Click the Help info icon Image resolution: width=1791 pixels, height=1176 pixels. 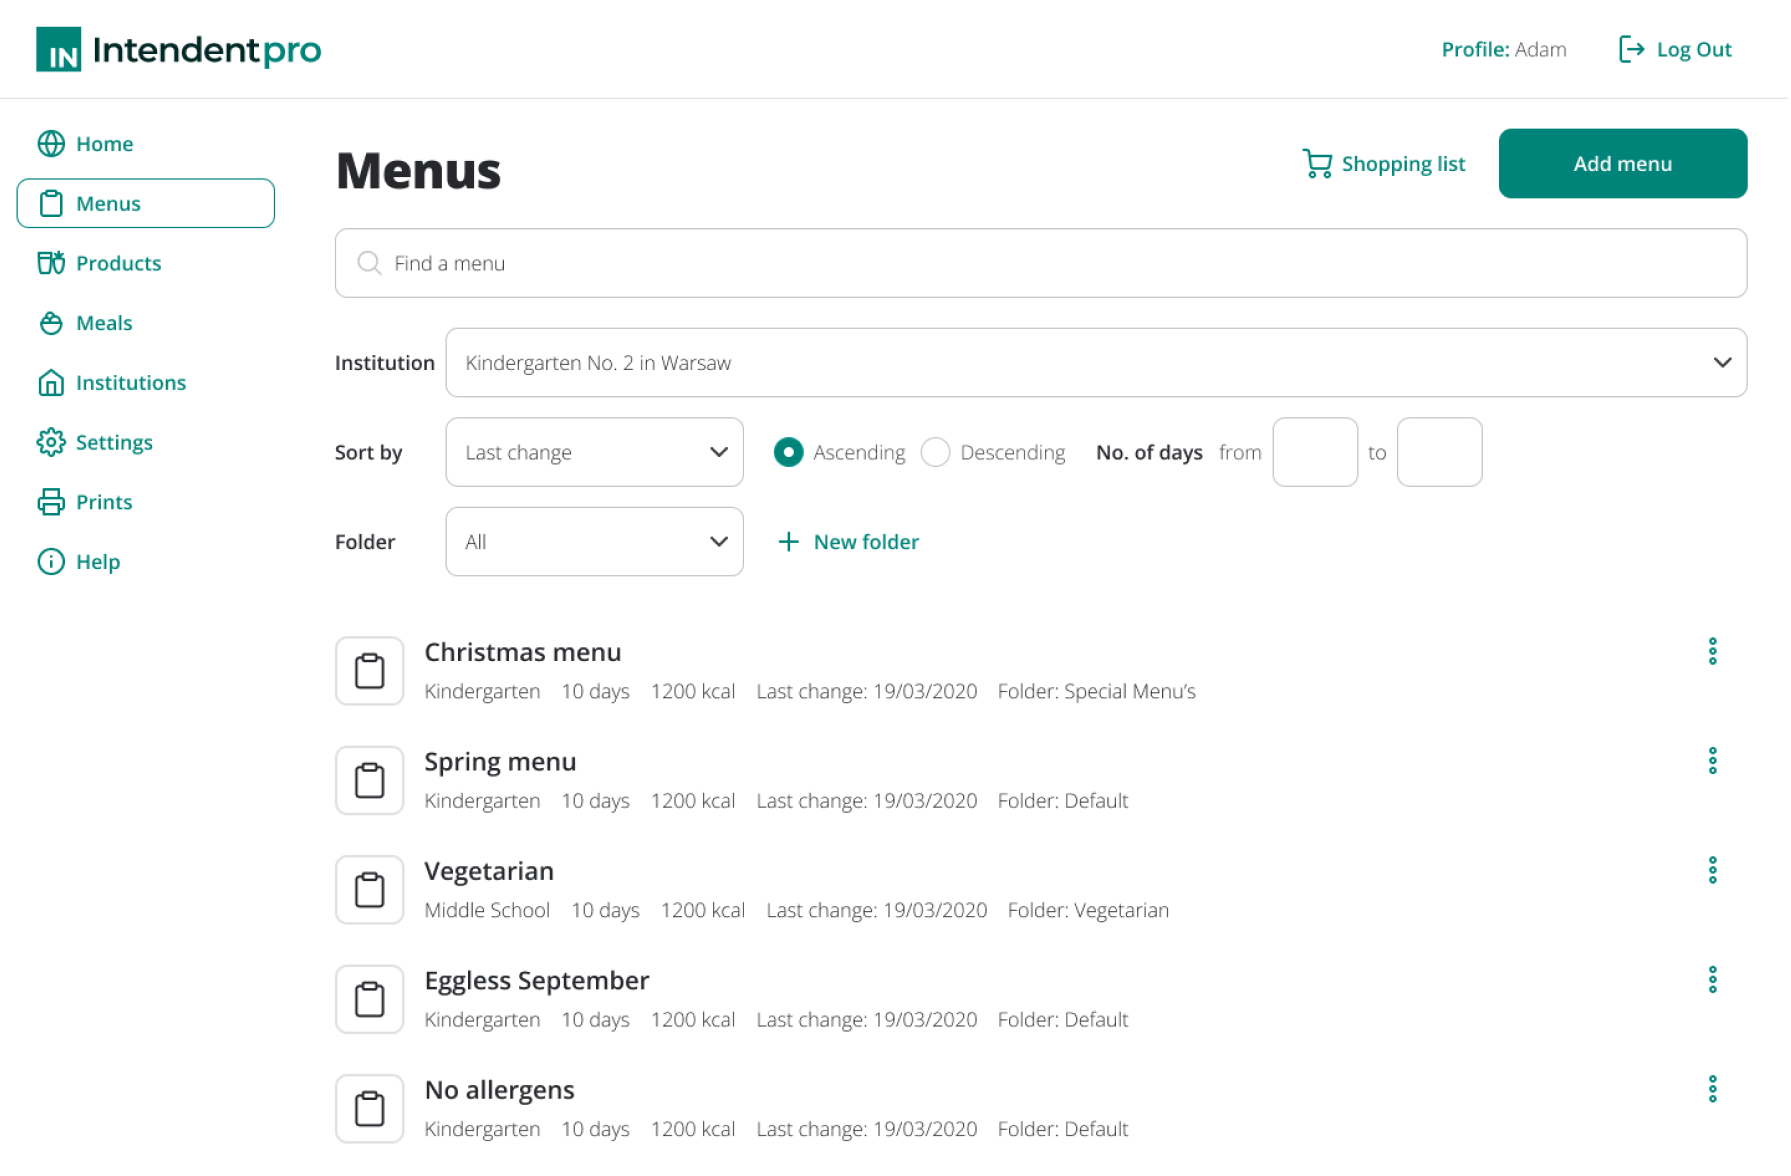(51, 562)
